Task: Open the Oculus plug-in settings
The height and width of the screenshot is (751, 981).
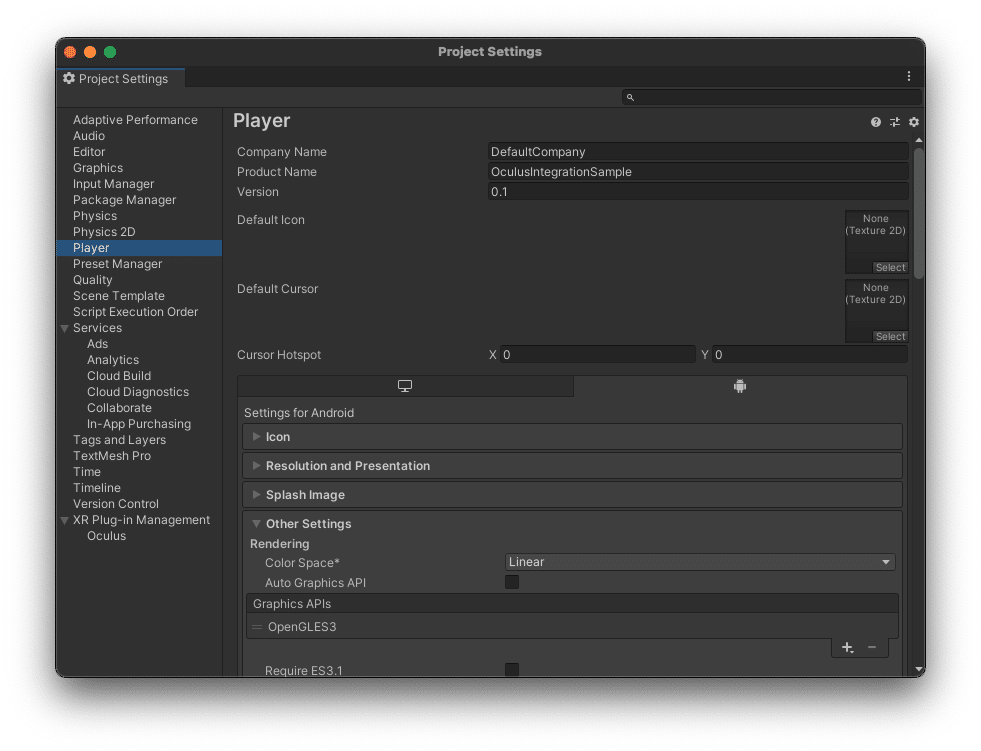Action: click(x=106, y=536)
